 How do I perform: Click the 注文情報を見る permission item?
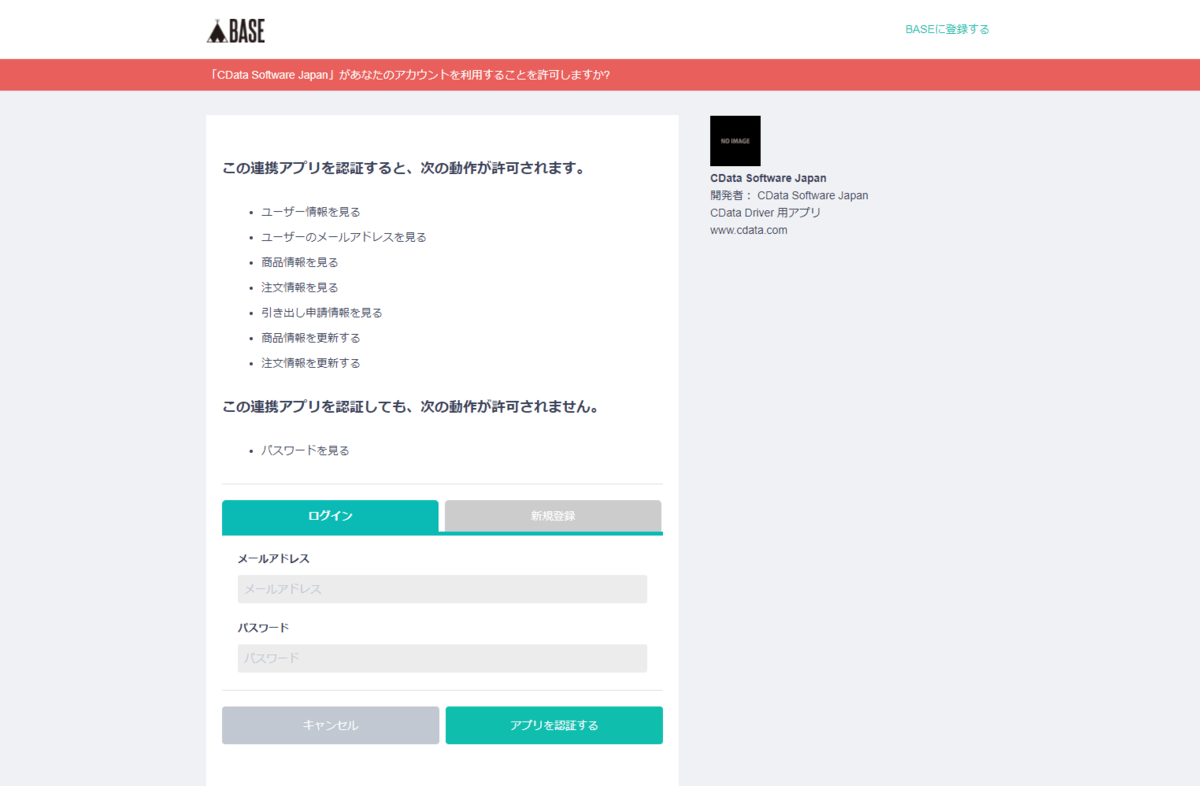pyautogui.click(x=300, y=287)
